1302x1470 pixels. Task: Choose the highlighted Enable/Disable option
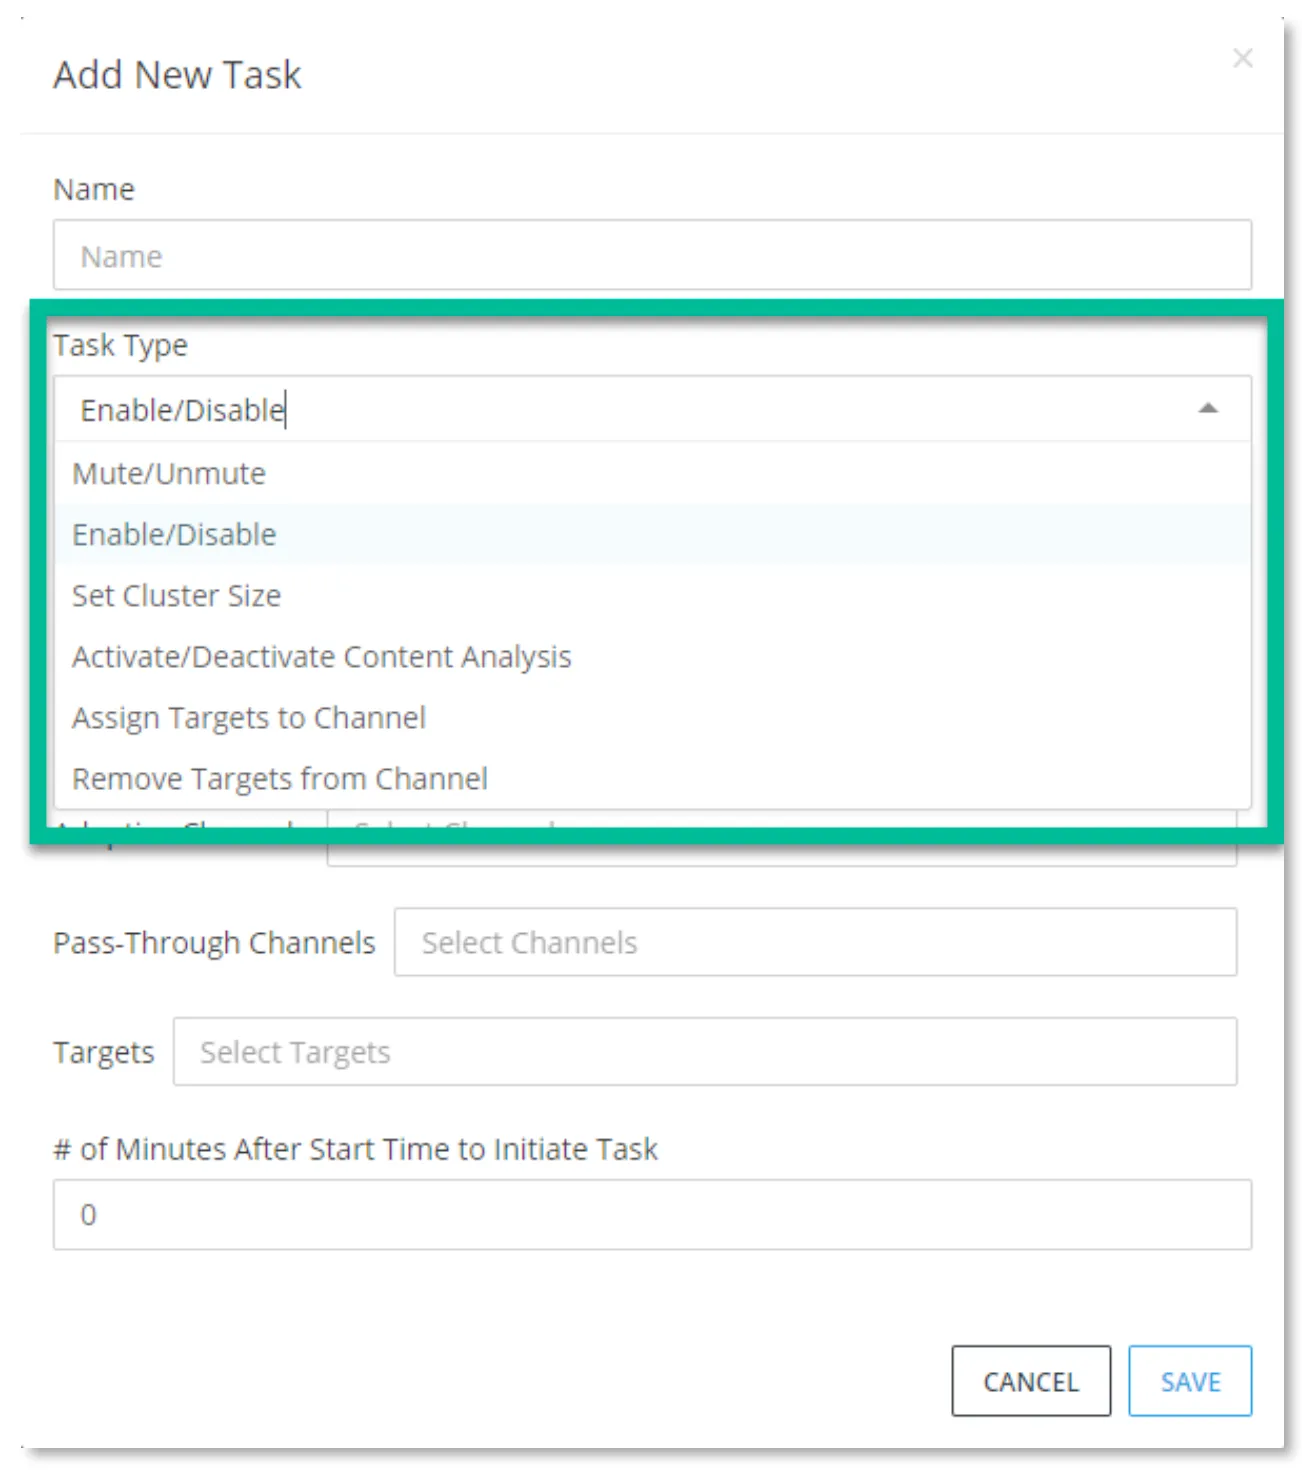point(652,534)
